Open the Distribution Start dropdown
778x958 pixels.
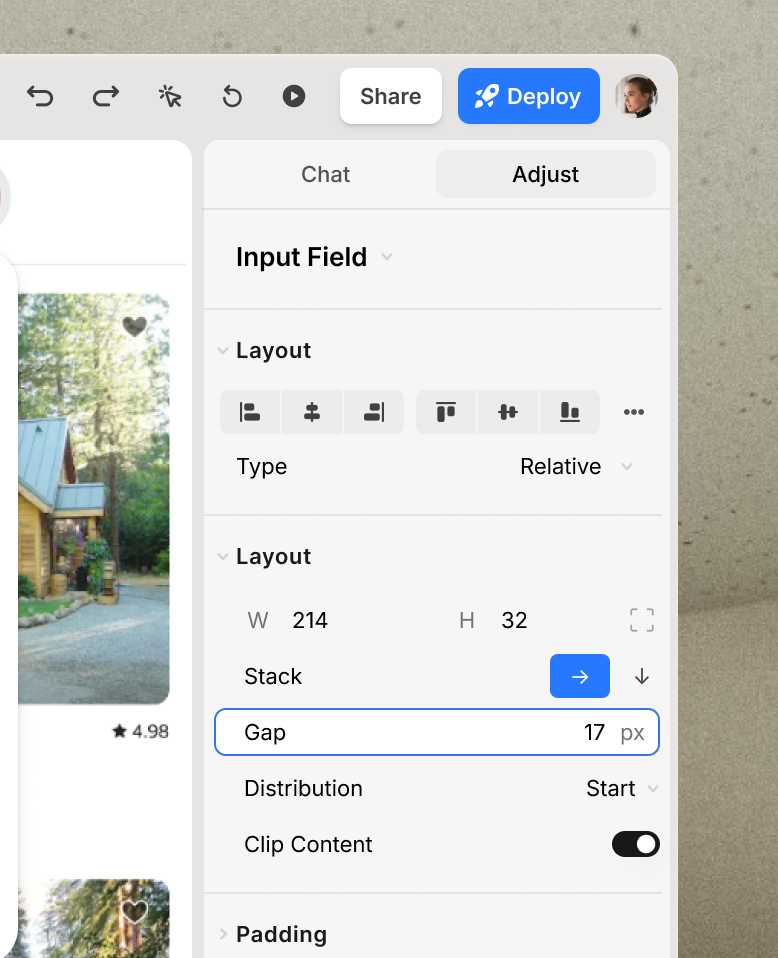(x=621, y=789)
